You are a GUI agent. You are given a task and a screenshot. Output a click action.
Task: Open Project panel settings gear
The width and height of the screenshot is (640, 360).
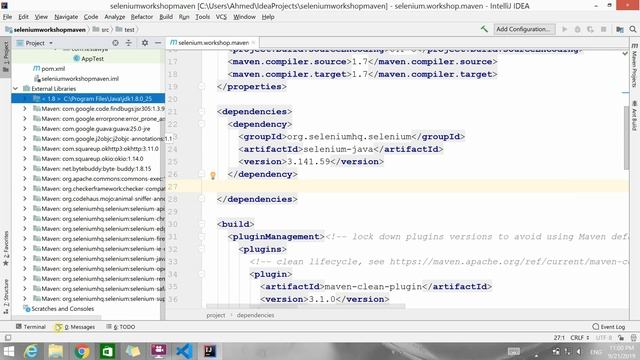pos(145,43)
